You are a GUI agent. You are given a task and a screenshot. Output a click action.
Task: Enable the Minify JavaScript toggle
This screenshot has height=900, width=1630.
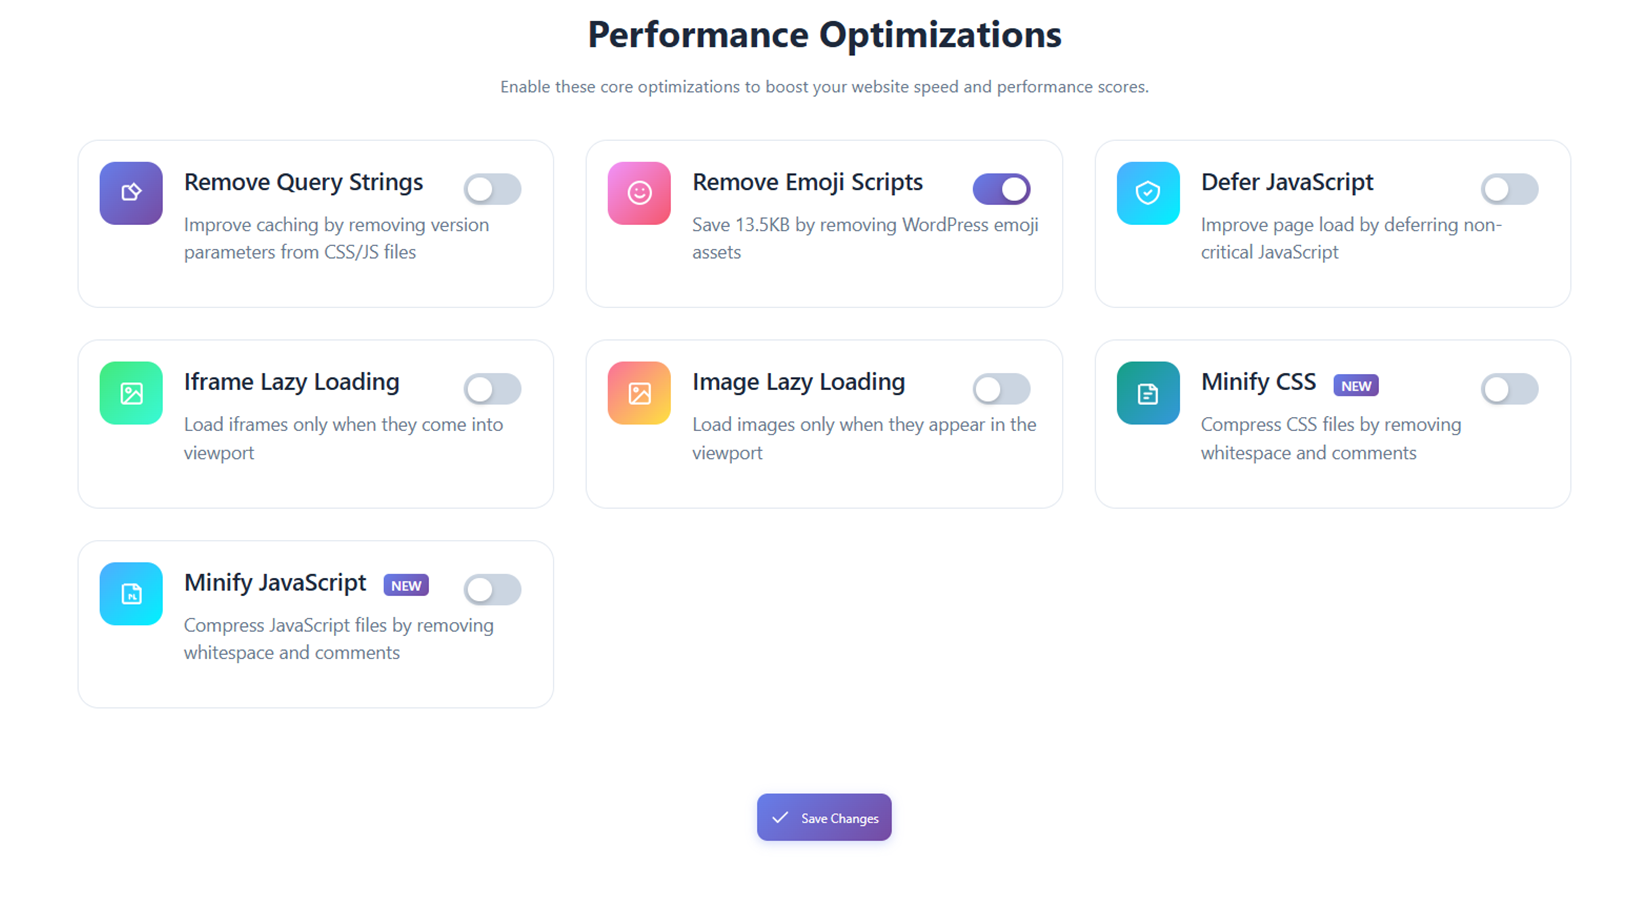coord(492,590)
